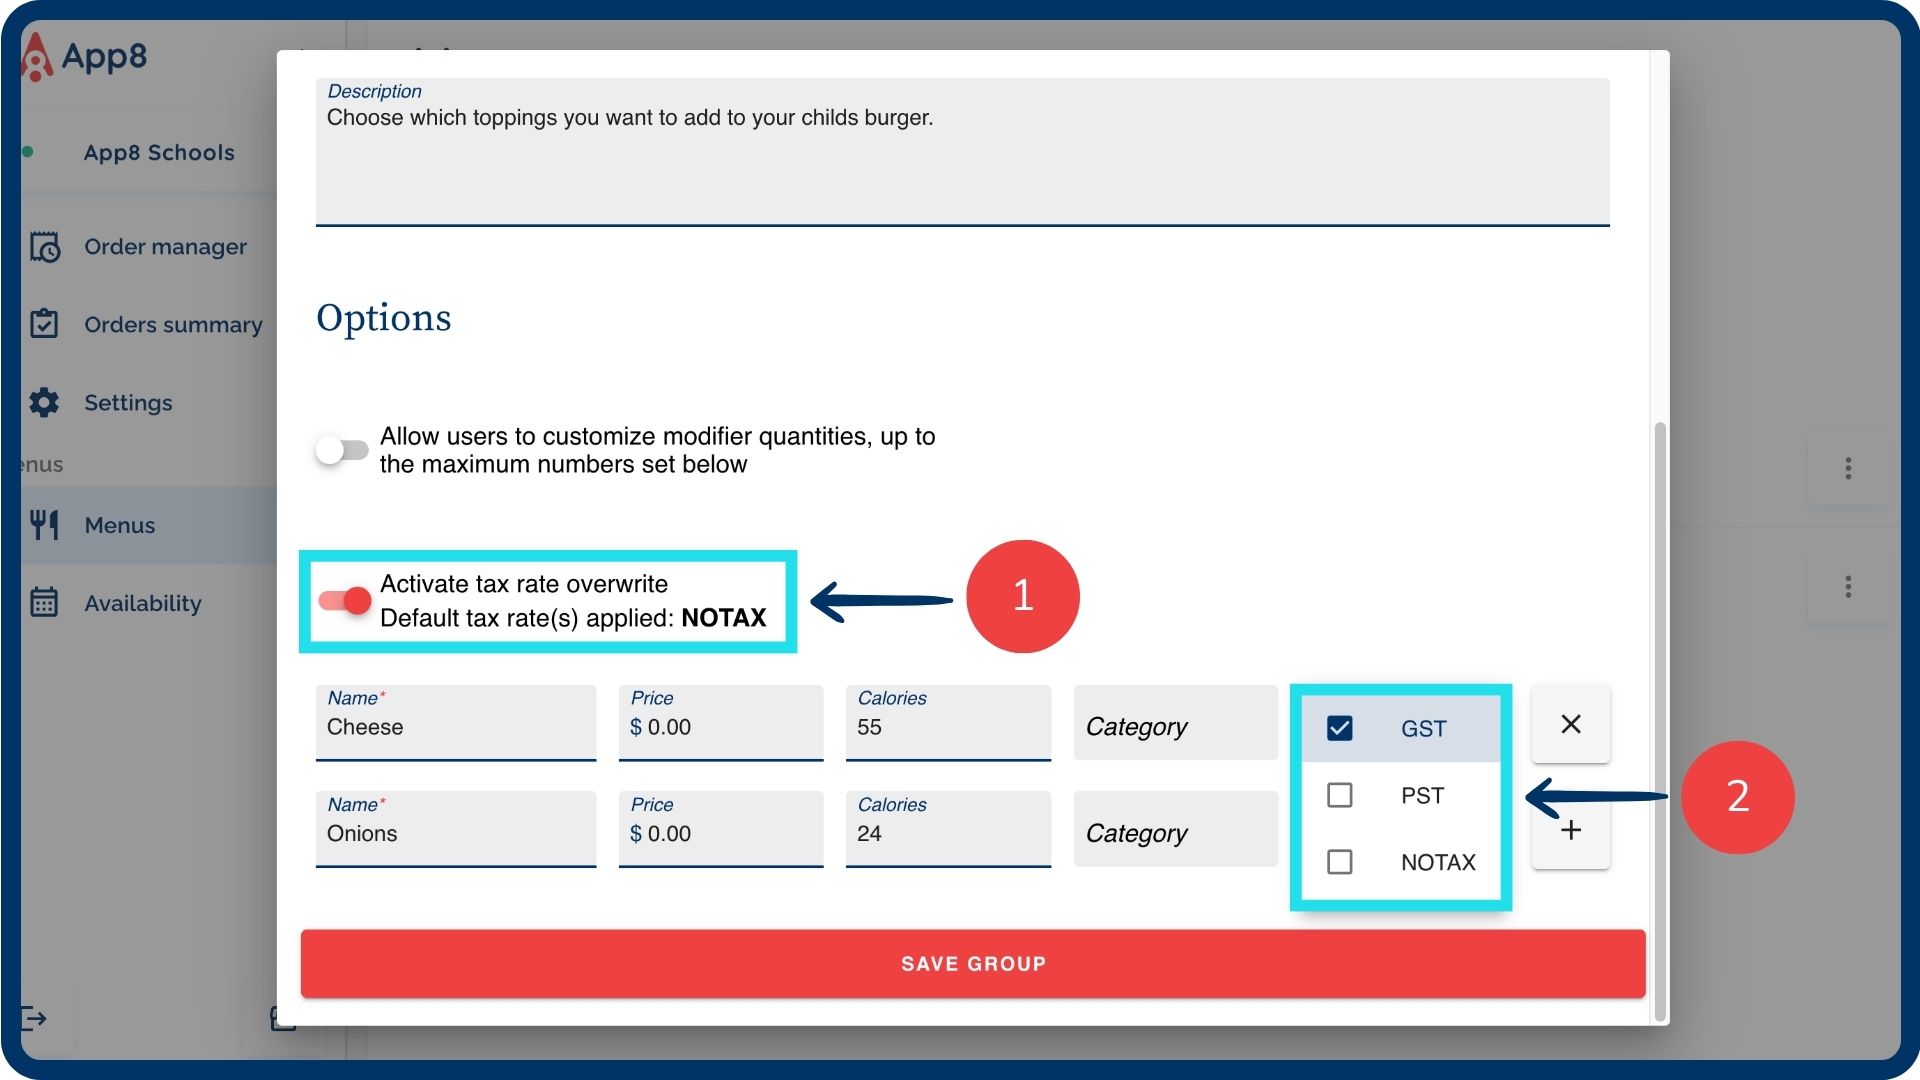The width and height of the screenshot is (1920, 1080).
Task: Click the Availability calendar icon
Action: coord(45,603)
